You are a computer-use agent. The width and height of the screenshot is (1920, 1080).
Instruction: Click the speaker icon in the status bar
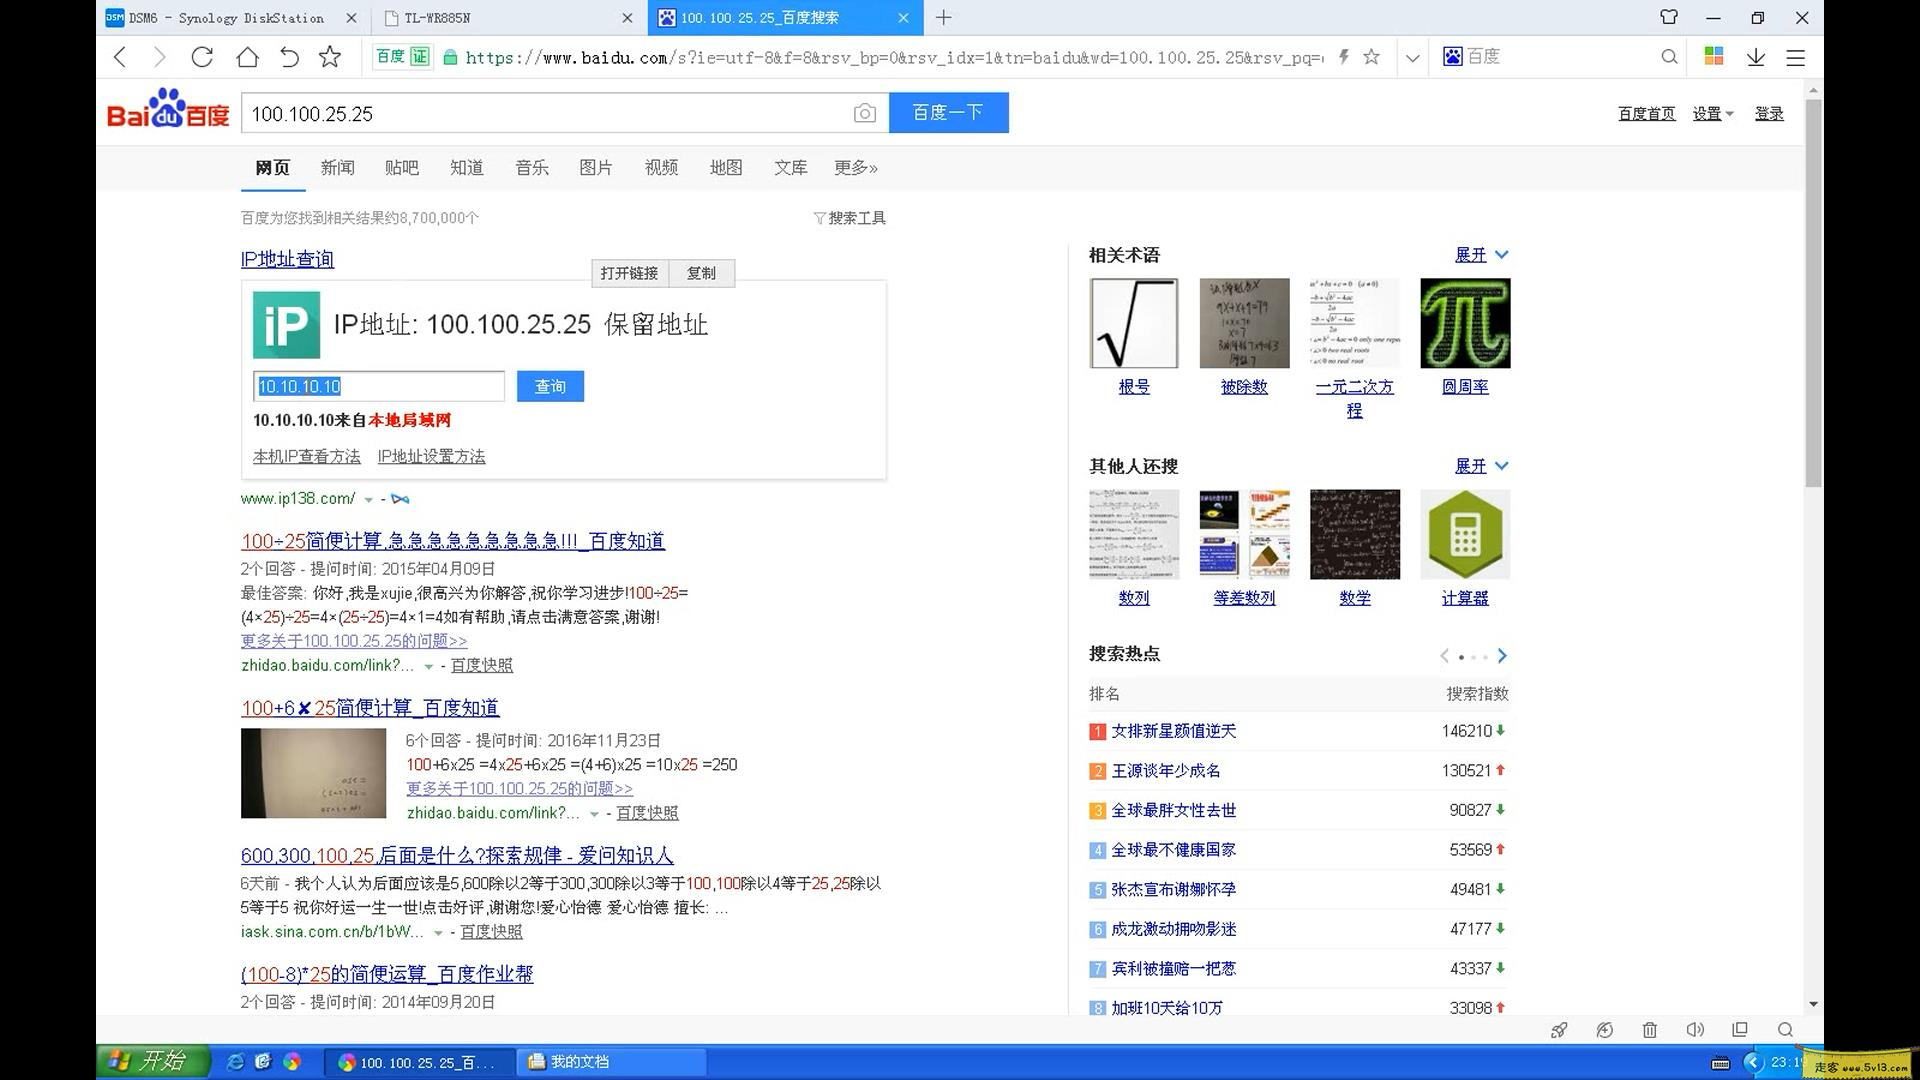(x=1694, y=1030)
